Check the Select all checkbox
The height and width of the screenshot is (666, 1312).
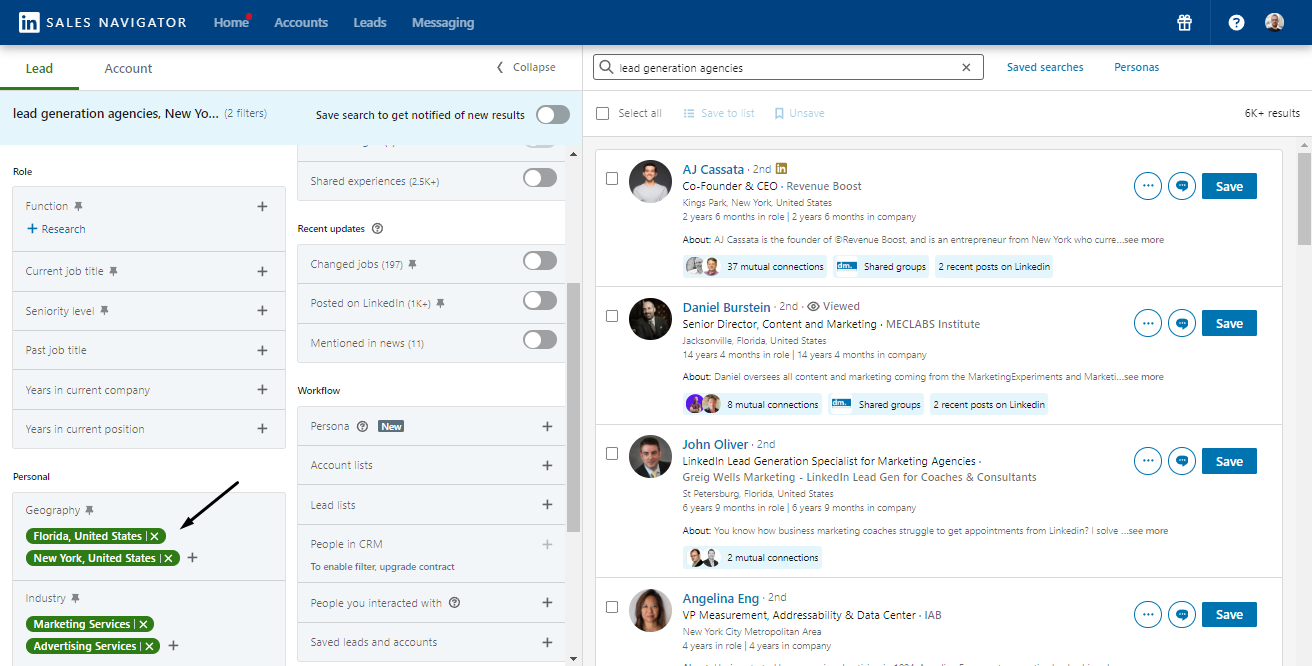click(602, 113)
